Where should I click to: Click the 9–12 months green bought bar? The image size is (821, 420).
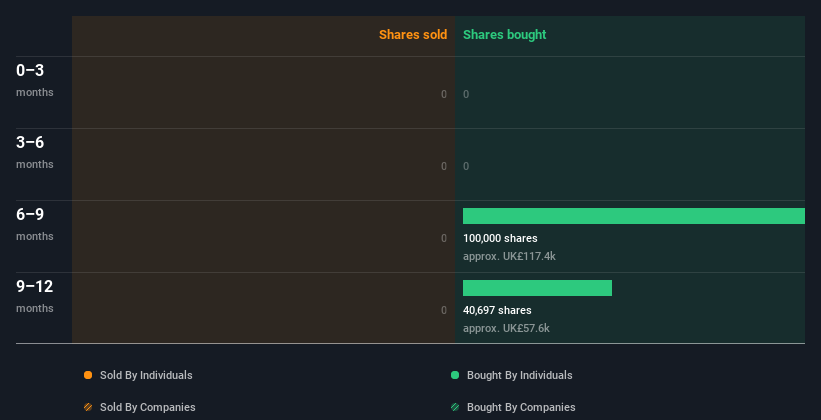pos(537,288)
